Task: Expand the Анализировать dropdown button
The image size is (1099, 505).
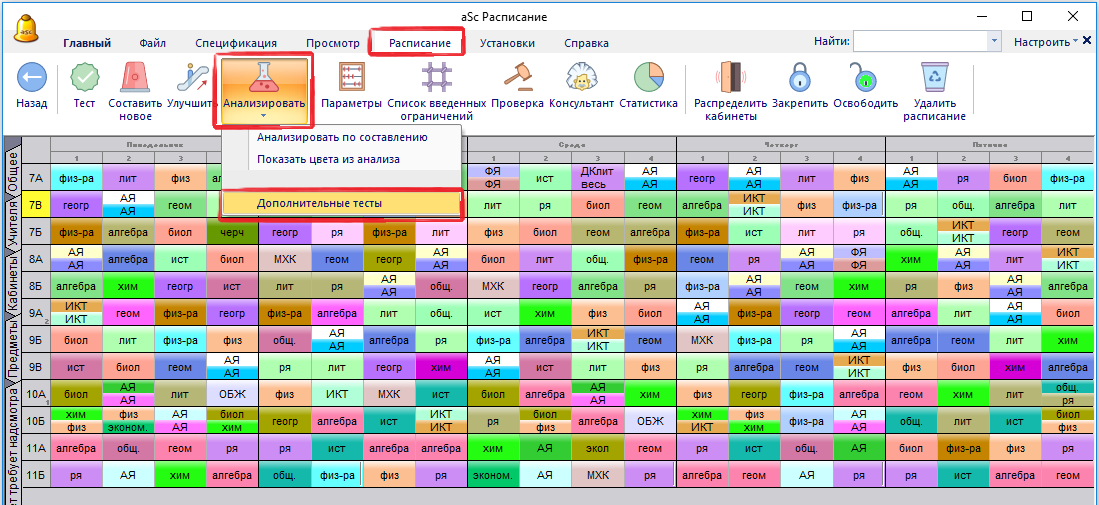Action: 264,89
